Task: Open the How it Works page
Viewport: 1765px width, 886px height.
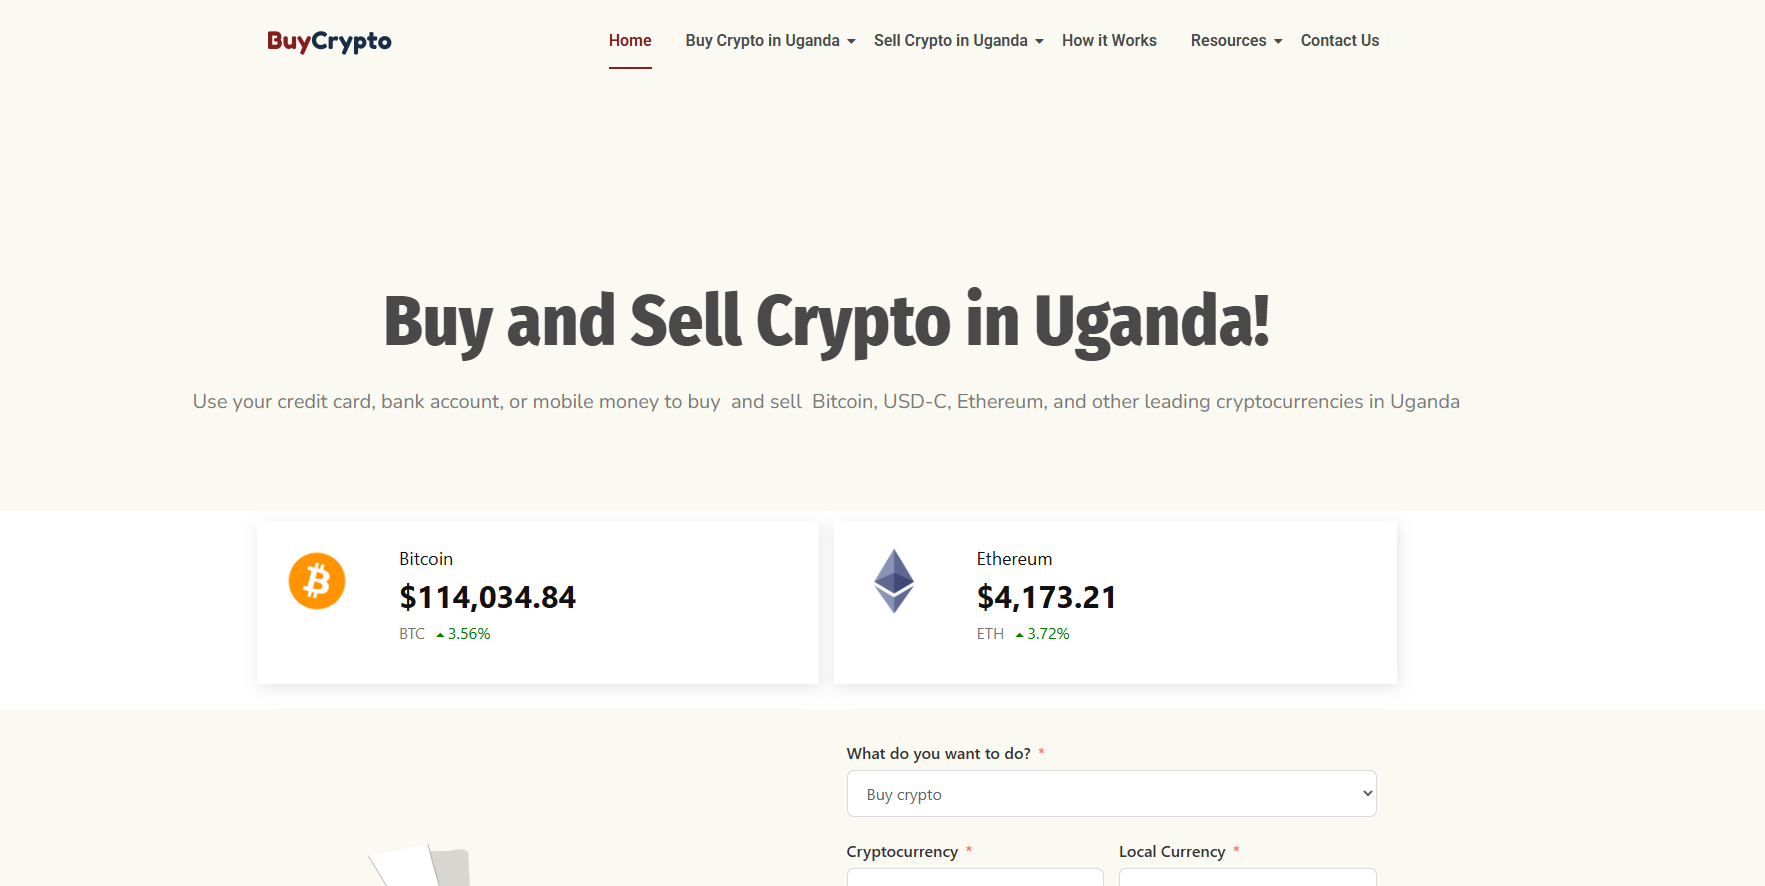Action: (1109, 41)
